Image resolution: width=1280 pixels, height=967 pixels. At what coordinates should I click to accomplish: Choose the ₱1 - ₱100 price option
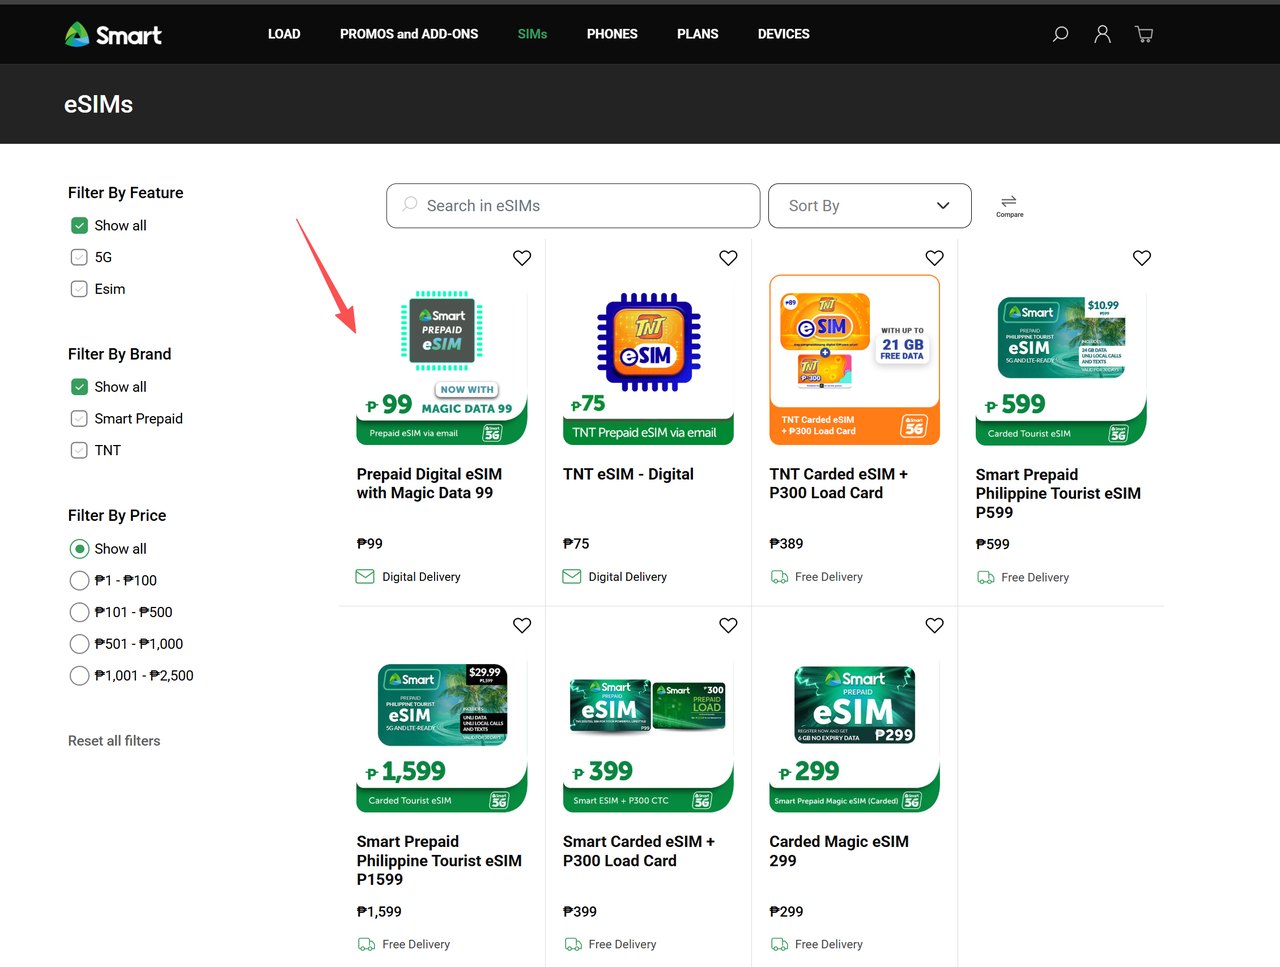80,580
